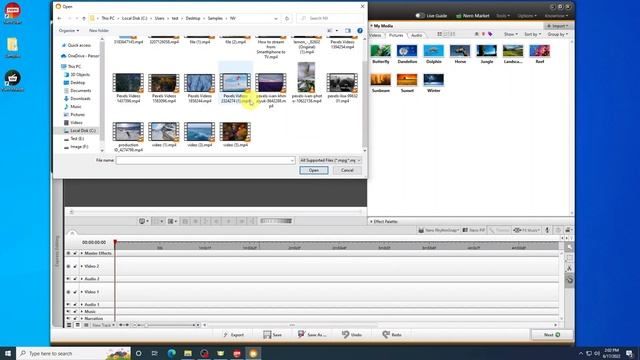Open the Sort by dropdown
This screenshot has width=640, height=360.
(532, 34)
